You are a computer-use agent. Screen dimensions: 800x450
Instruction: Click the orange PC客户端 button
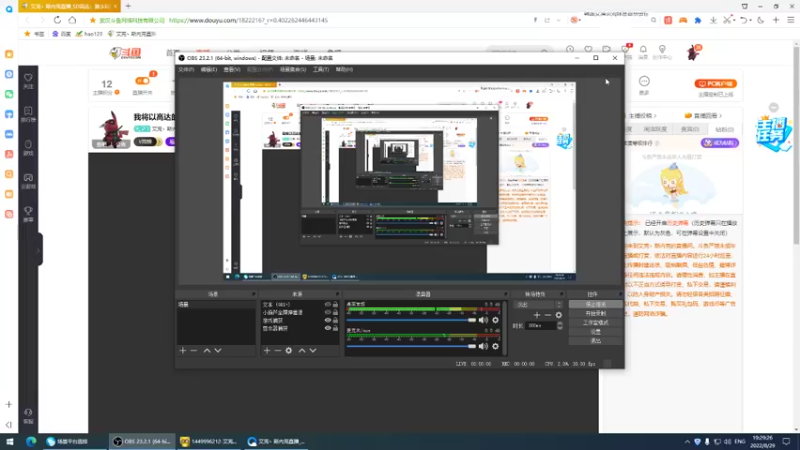pos(716,83)
